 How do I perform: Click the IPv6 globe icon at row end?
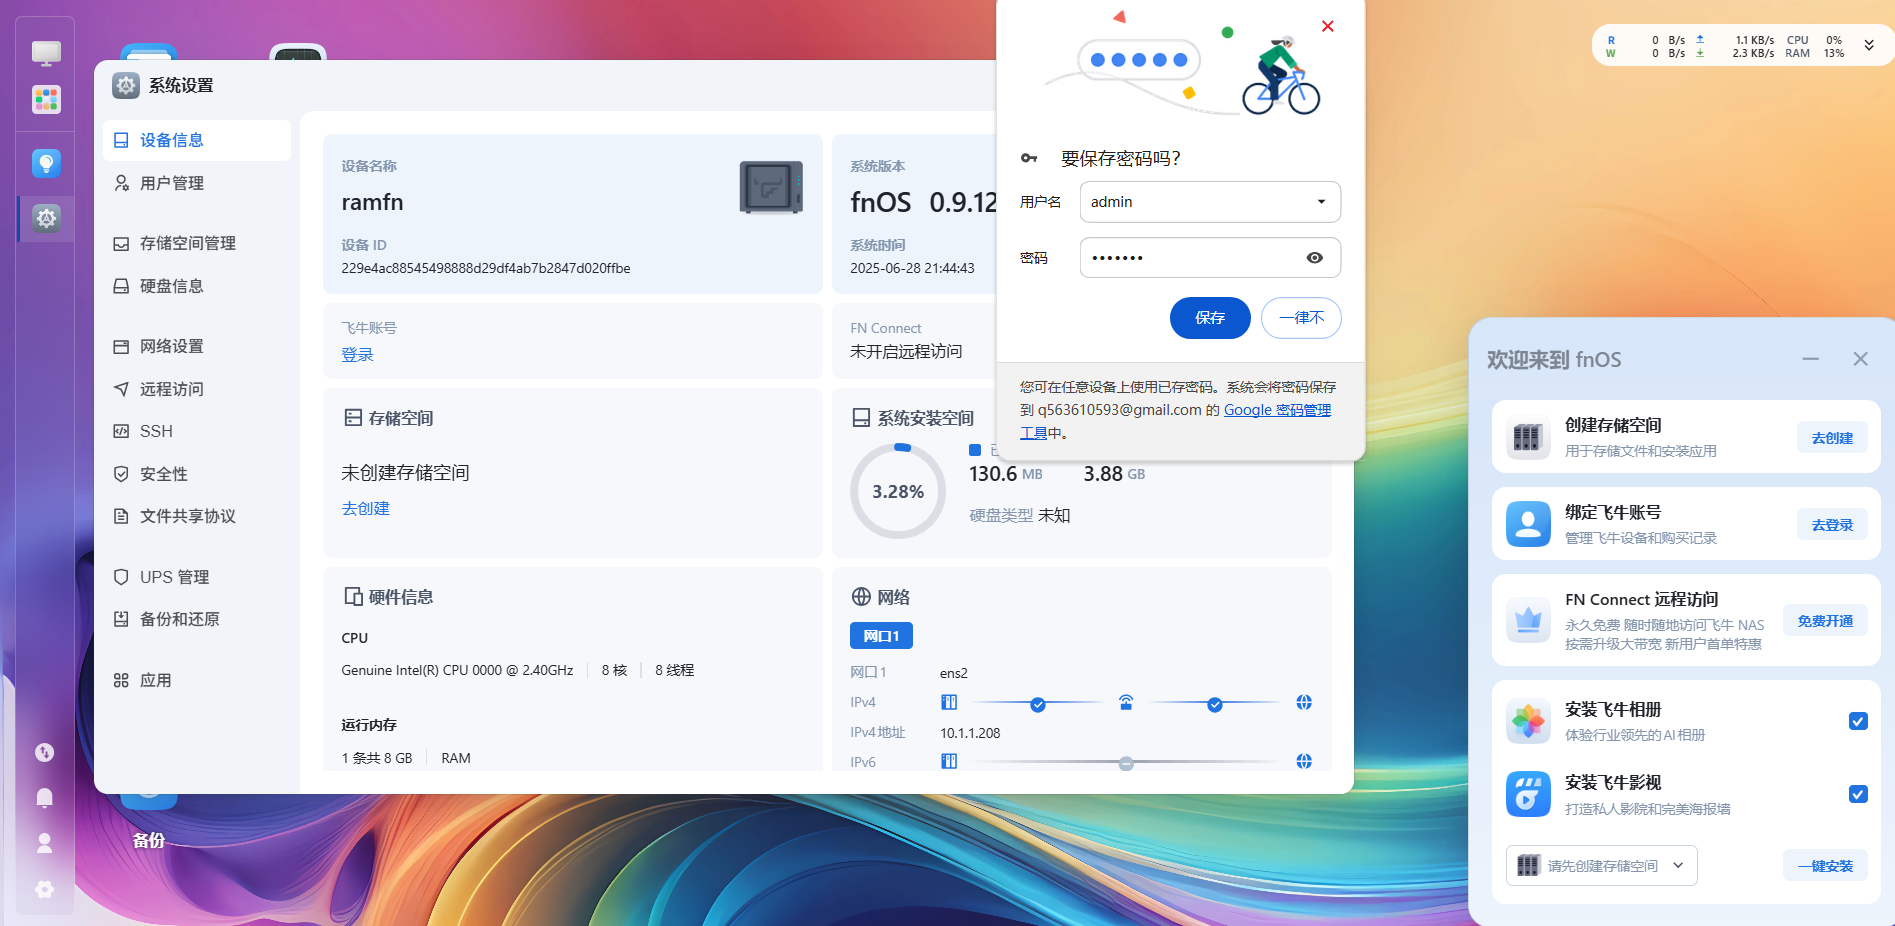[x=1304, y=761]
